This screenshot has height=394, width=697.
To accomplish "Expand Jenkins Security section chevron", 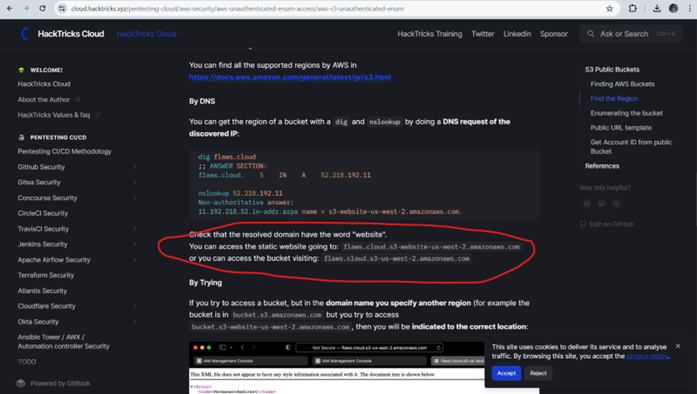I will (134, 244).
